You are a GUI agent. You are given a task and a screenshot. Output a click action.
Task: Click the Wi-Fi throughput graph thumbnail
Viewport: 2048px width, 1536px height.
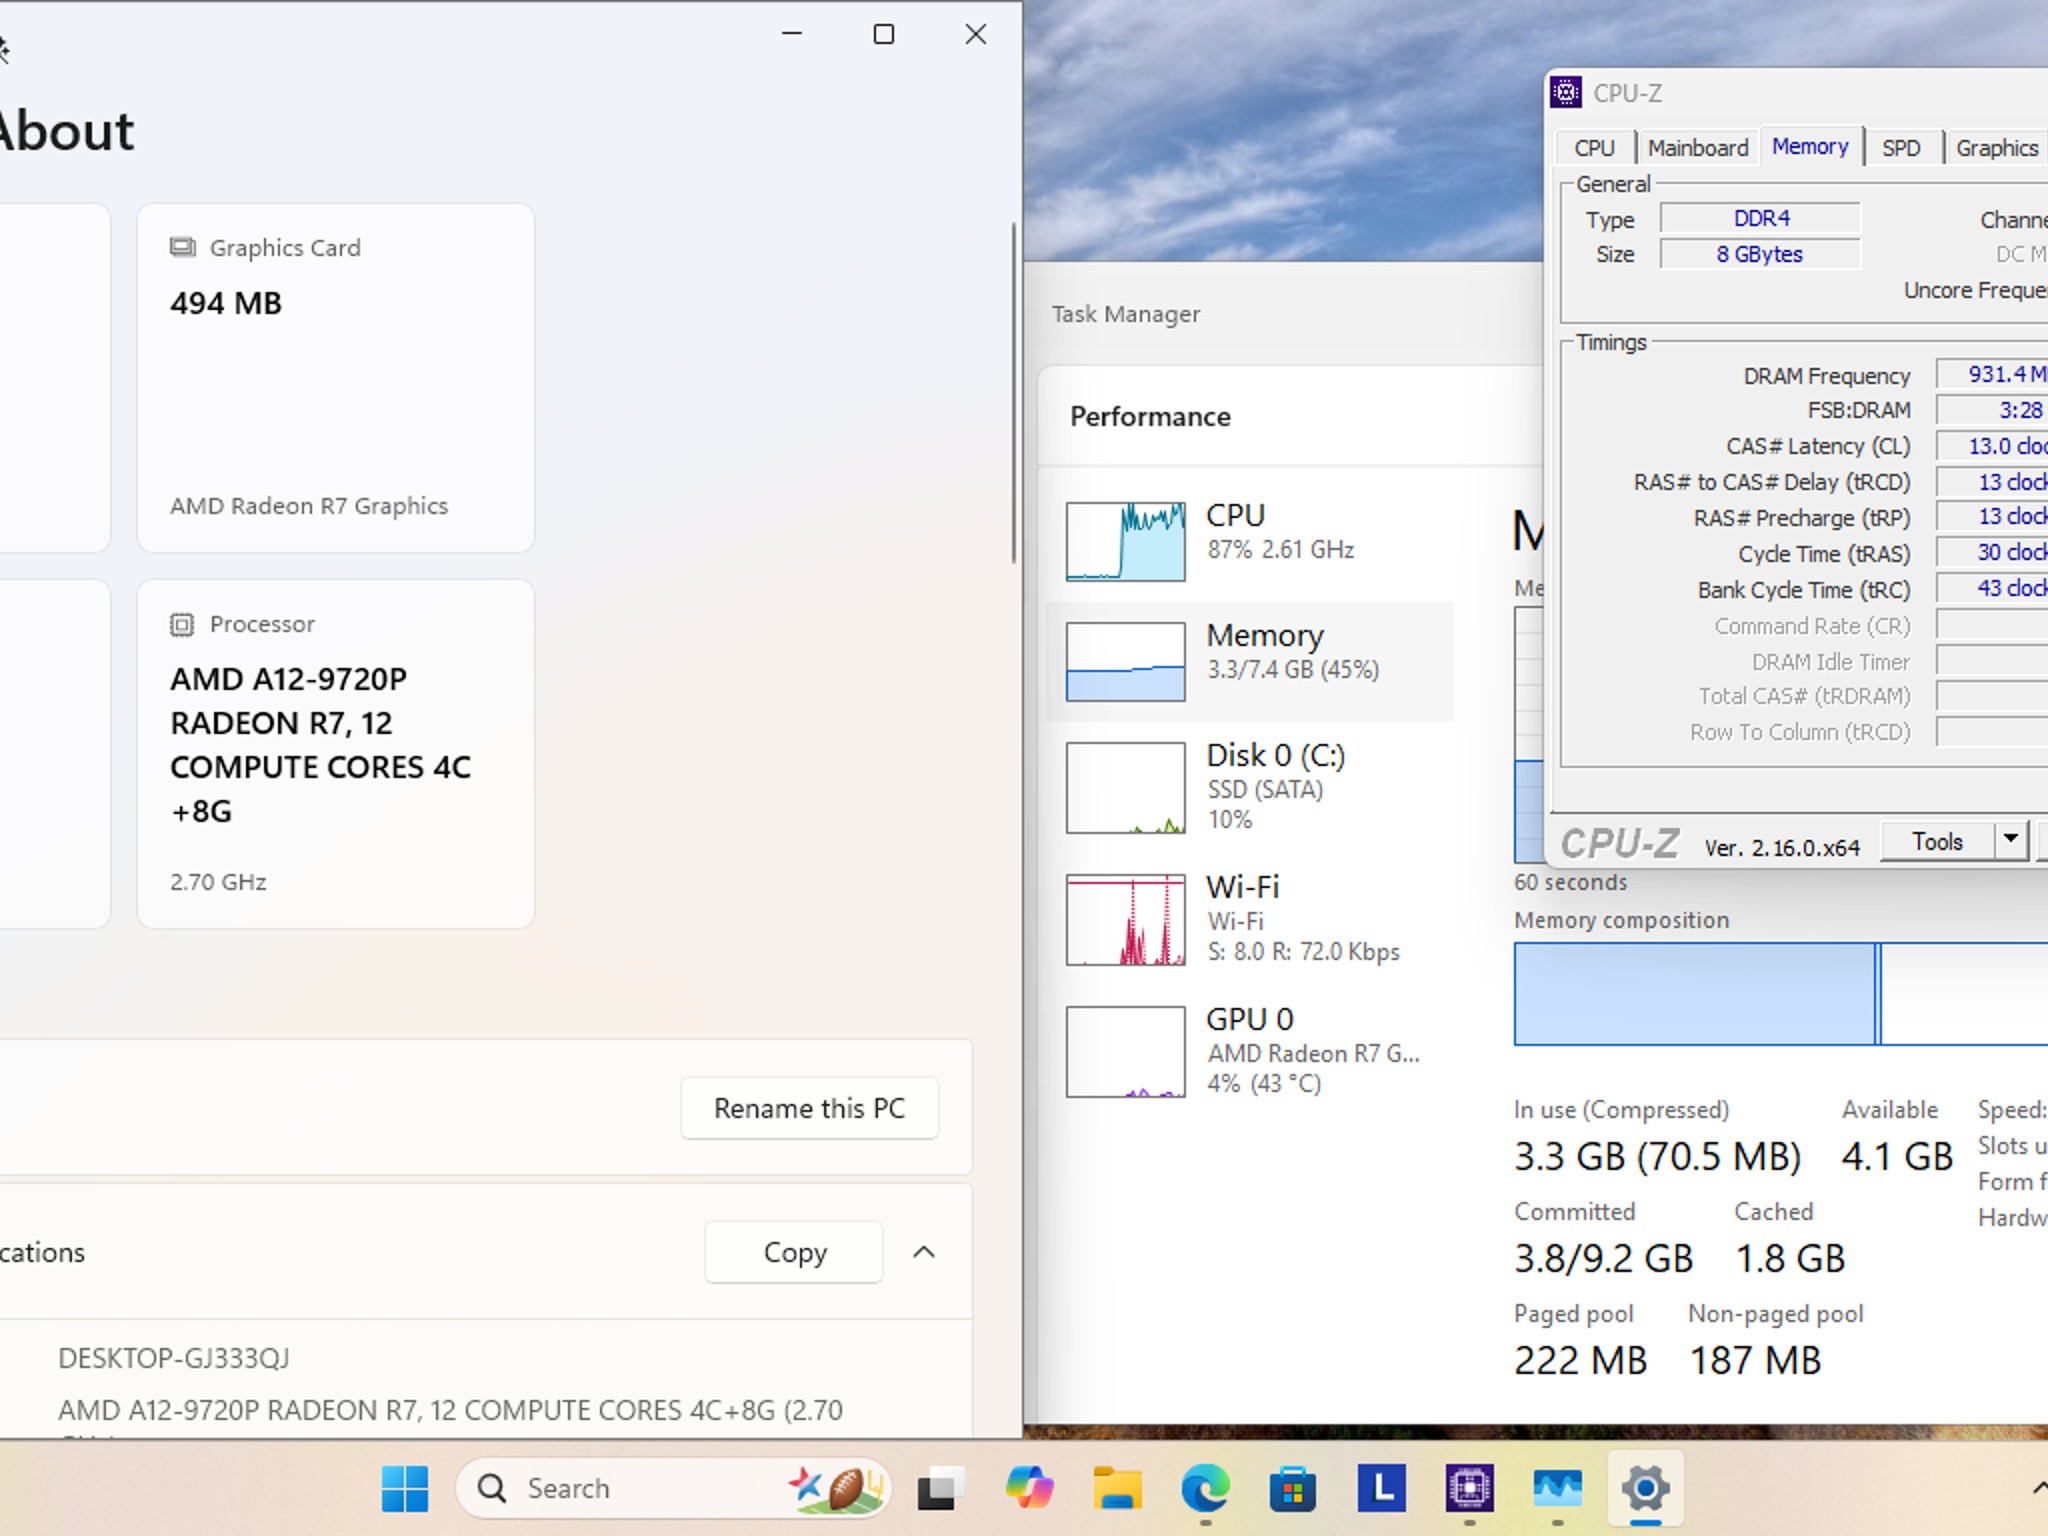[x=1125, y=920]
